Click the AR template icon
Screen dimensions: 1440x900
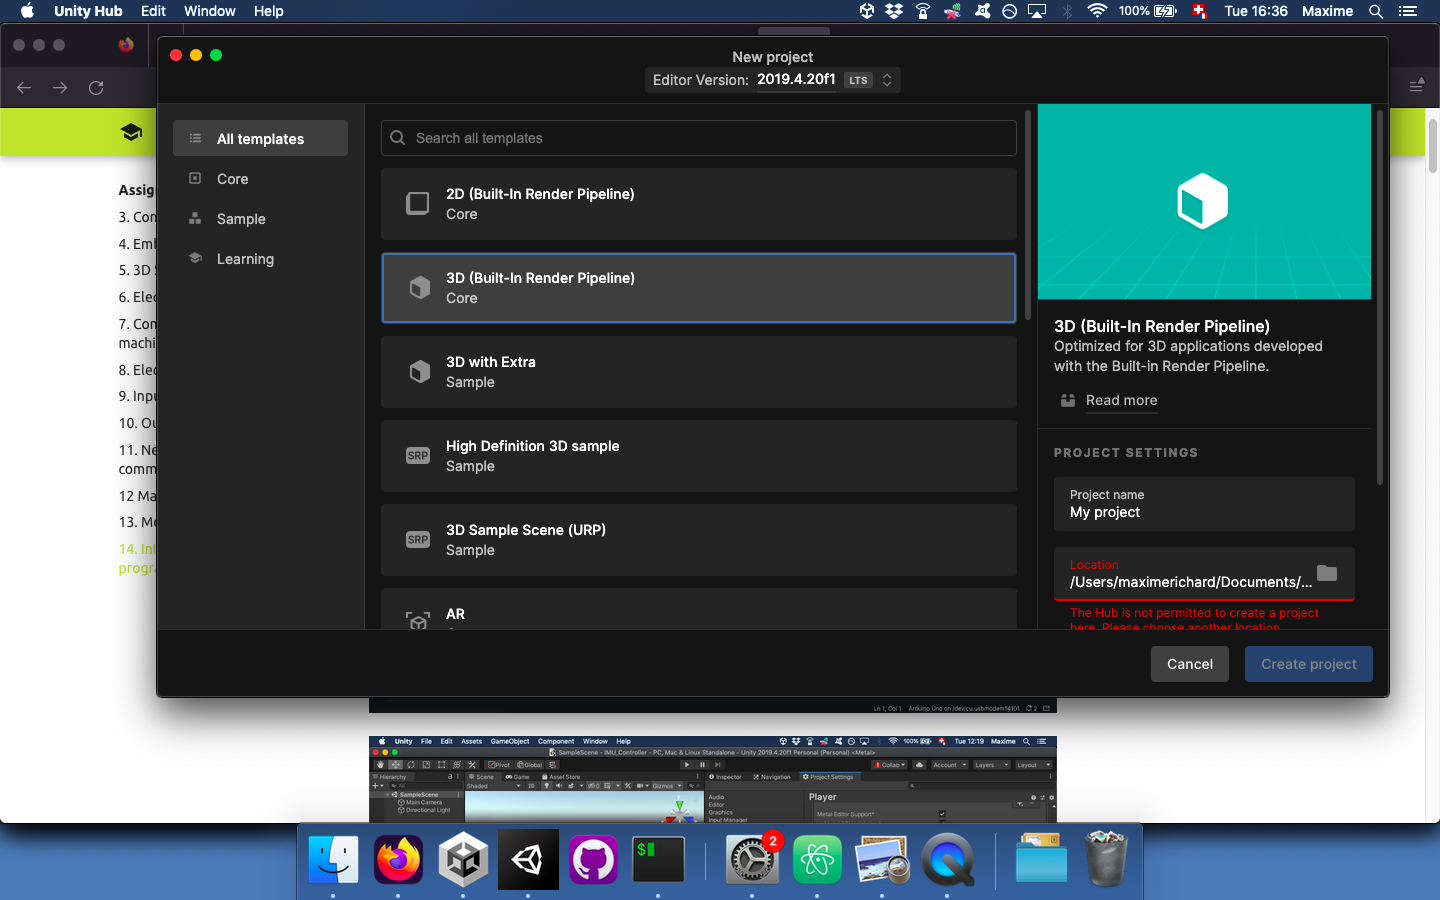[418, 621]
